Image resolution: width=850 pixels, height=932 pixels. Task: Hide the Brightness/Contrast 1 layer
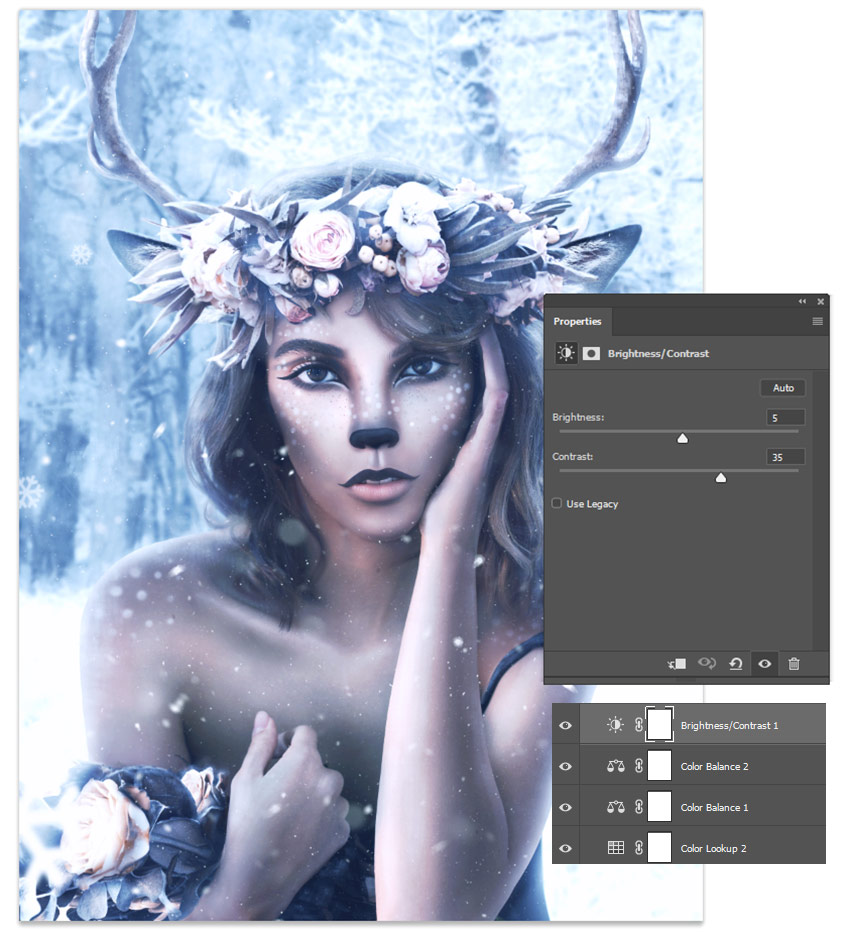click(565, 725)
